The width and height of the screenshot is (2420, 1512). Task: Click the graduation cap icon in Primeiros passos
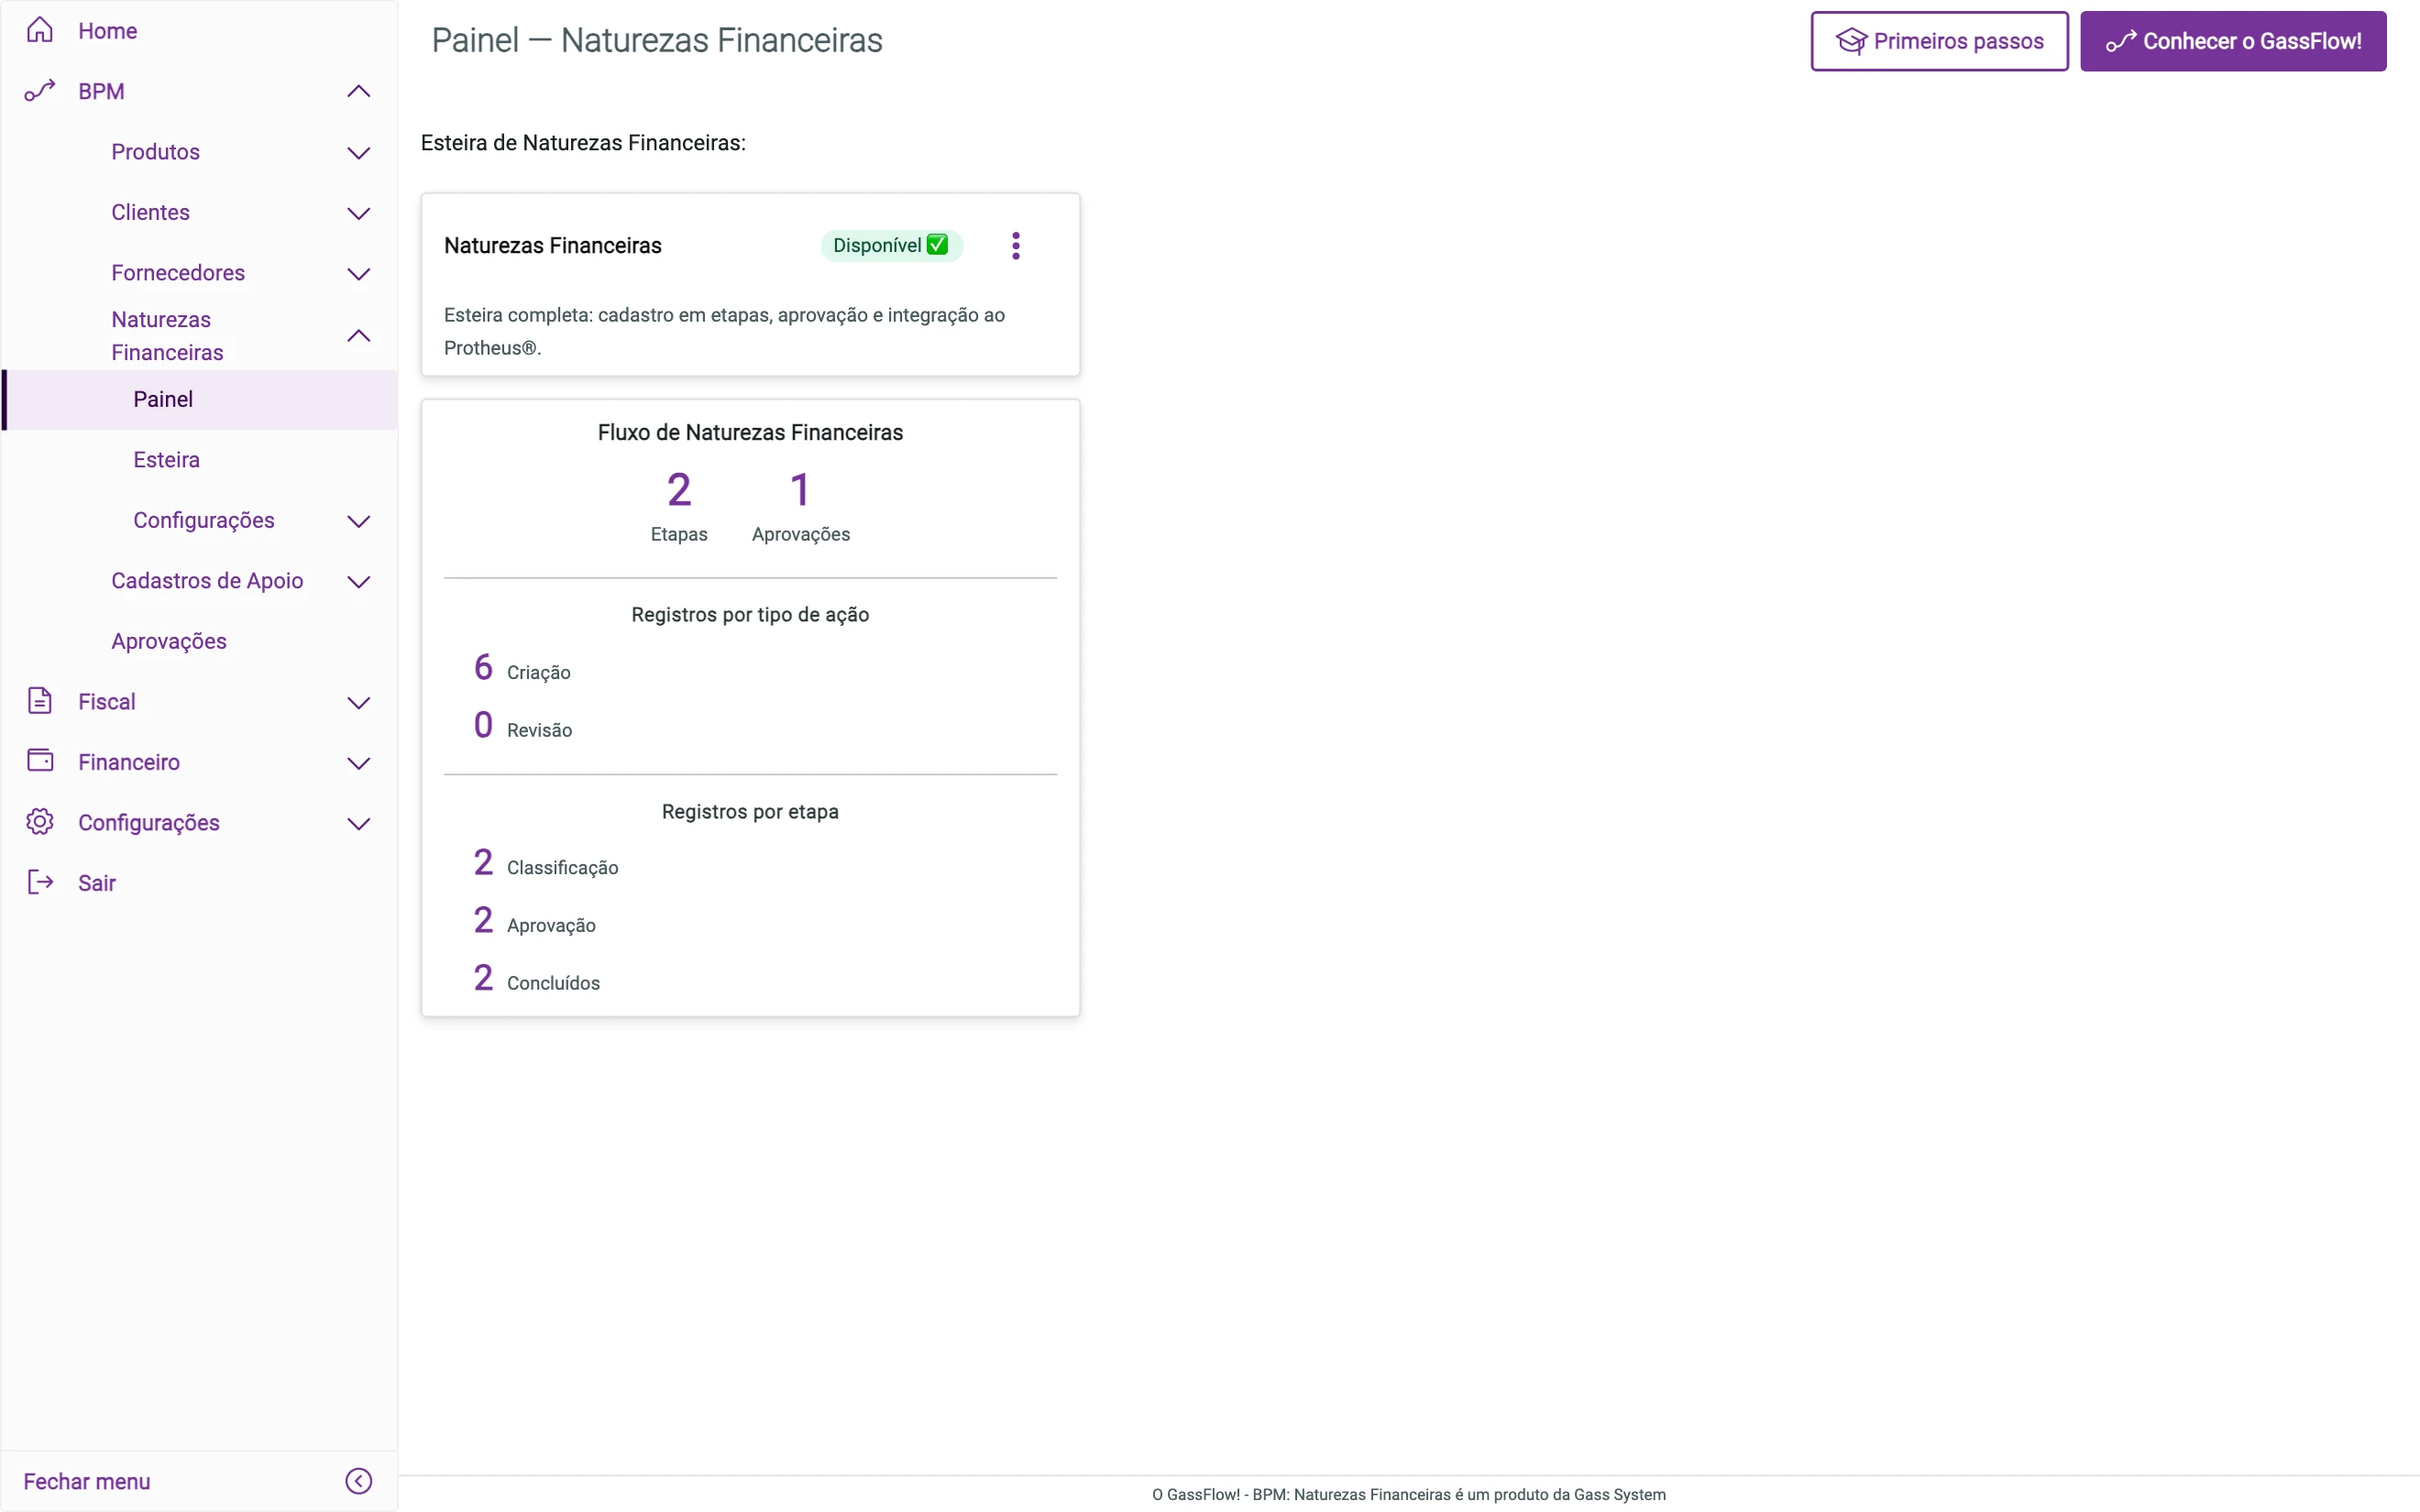(x=1851, y=41)
